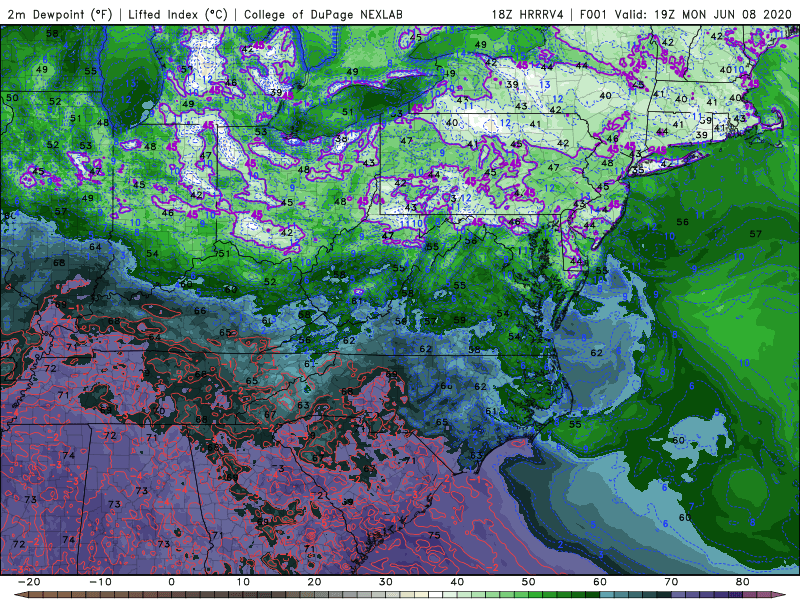Click the dewpoint value 66 on the map
800x600 pixels.
[x=200, y=311]
